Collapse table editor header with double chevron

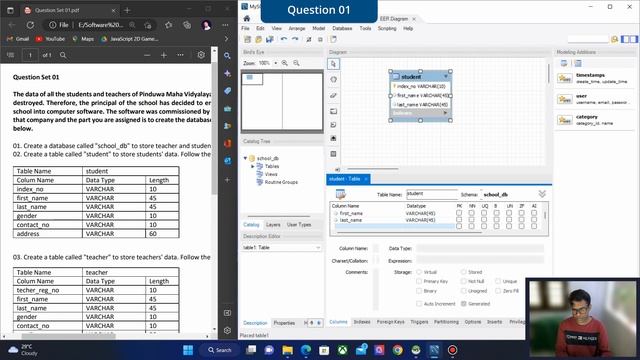pos(542,194)
